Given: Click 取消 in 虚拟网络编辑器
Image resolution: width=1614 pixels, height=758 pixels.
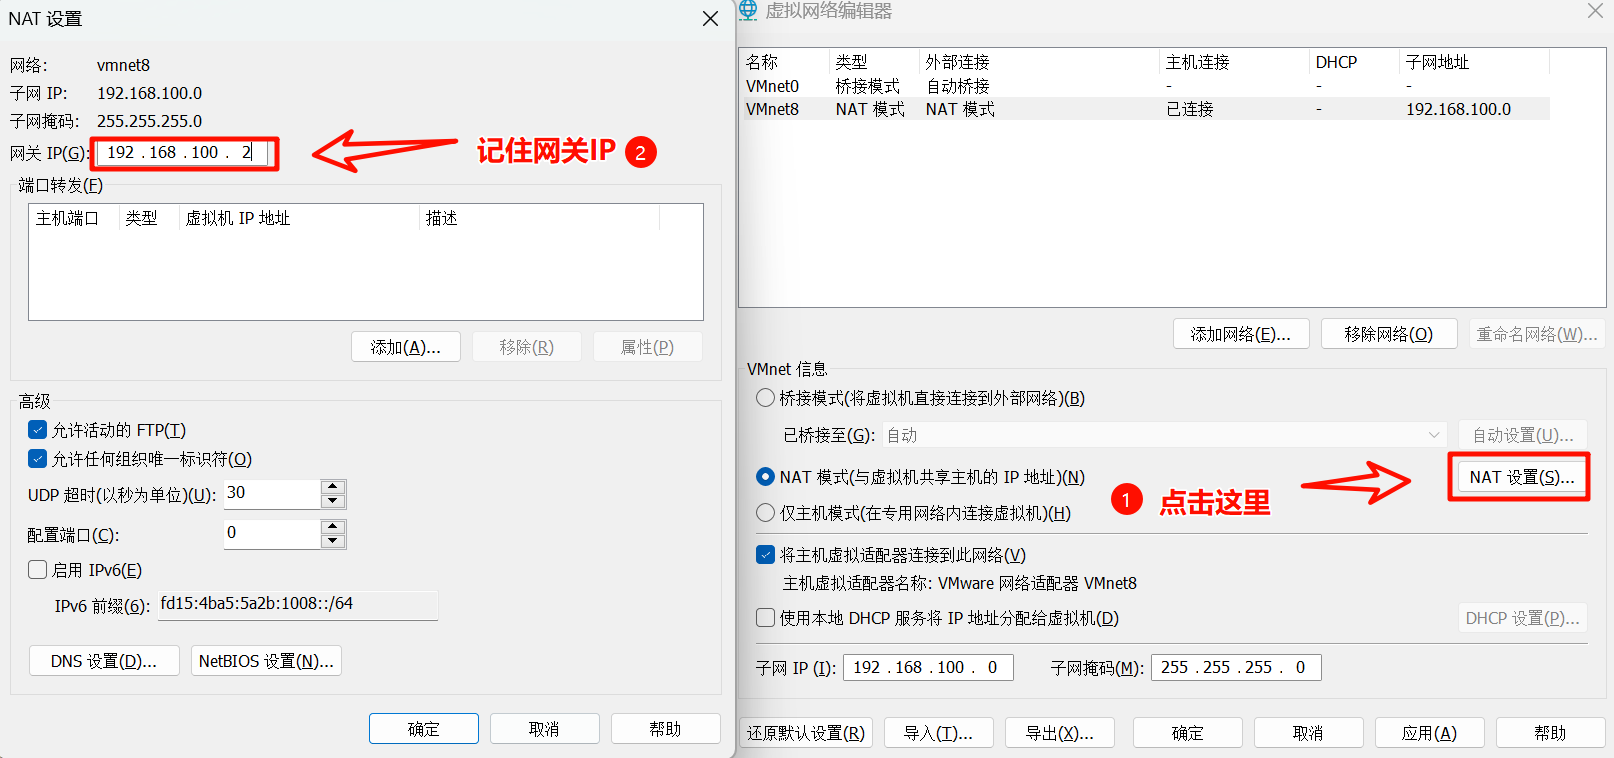Looking at the screenshot, I should (x=1309, y=733).
